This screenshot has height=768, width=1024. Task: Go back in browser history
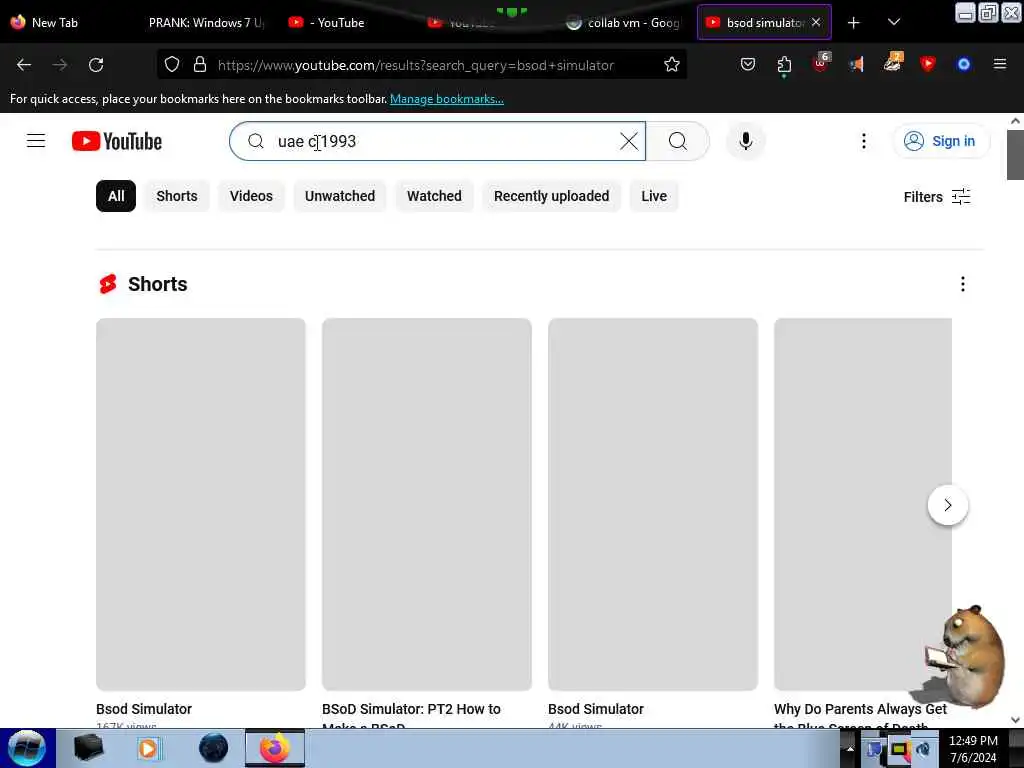[x=24, y=65]
